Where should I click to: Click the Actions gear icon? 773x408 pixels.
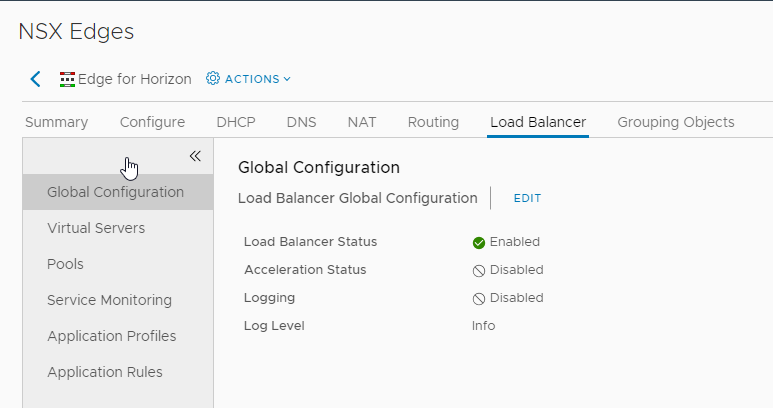coord(212,78)
